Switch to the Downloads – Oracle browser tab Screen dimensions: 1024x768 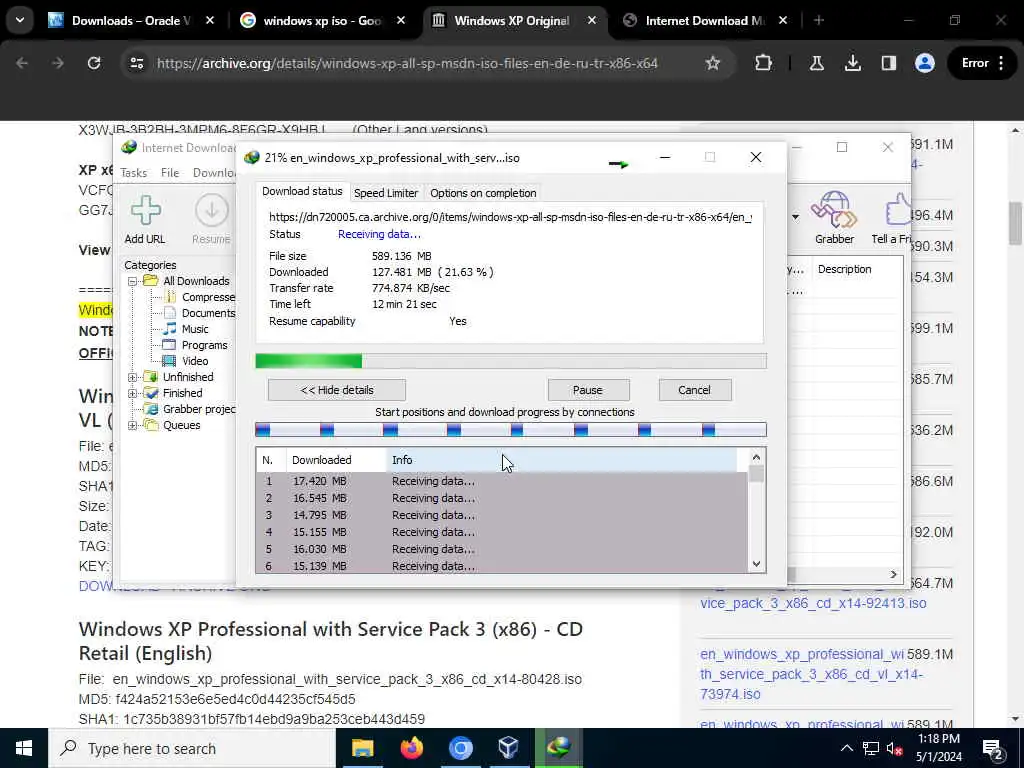(131, 21)
